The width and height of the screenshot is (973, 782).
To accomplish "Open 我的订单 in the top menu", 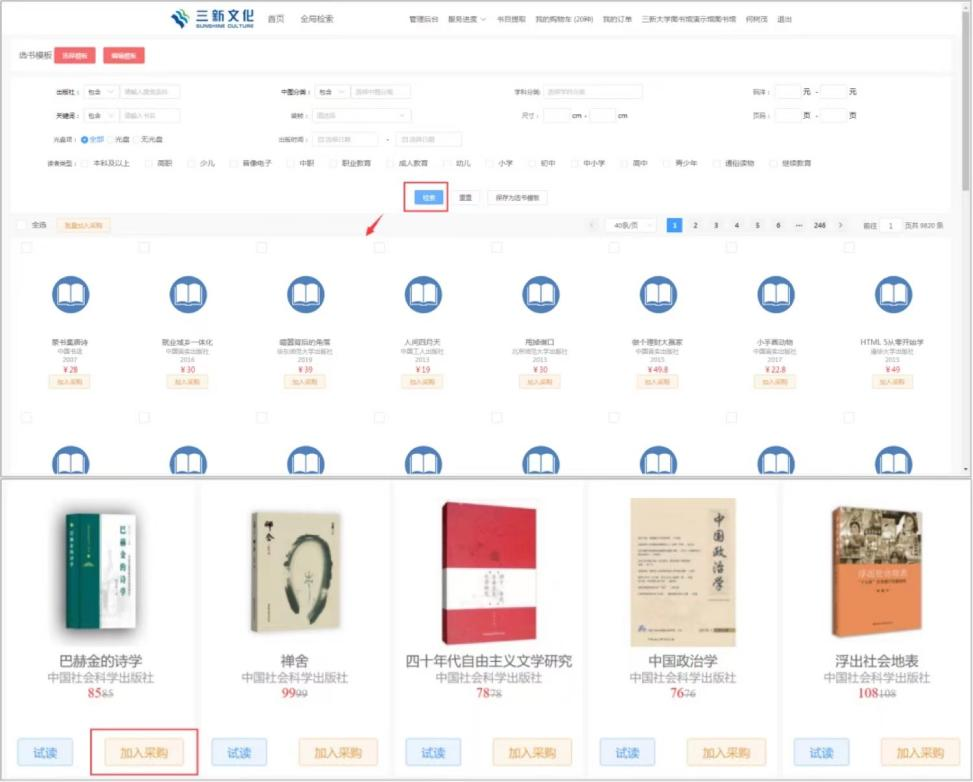I will click(617, 19).
